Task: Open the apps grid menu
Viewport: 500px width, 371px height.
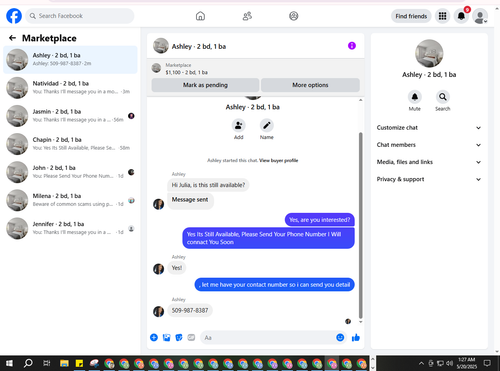Action: (x=442, y=16)
